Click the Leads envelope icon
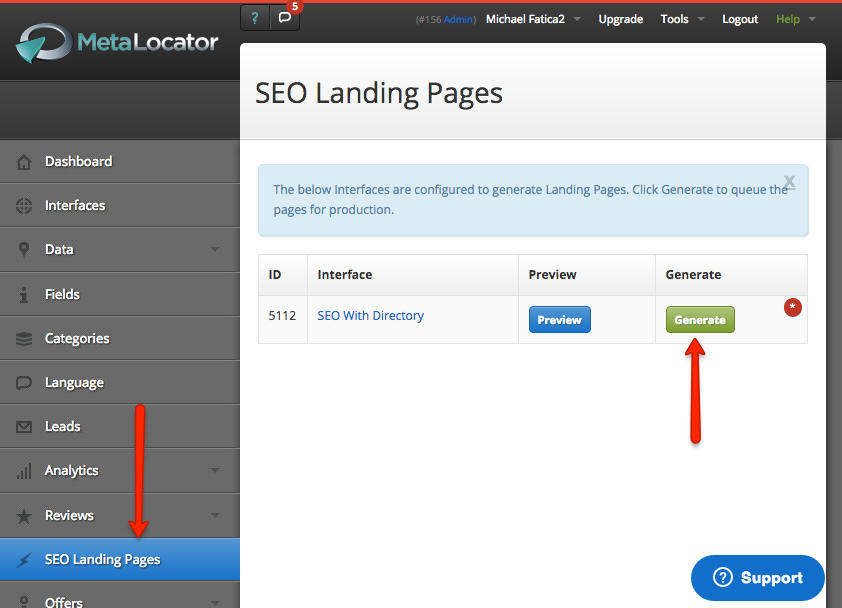 coord(24,427)
